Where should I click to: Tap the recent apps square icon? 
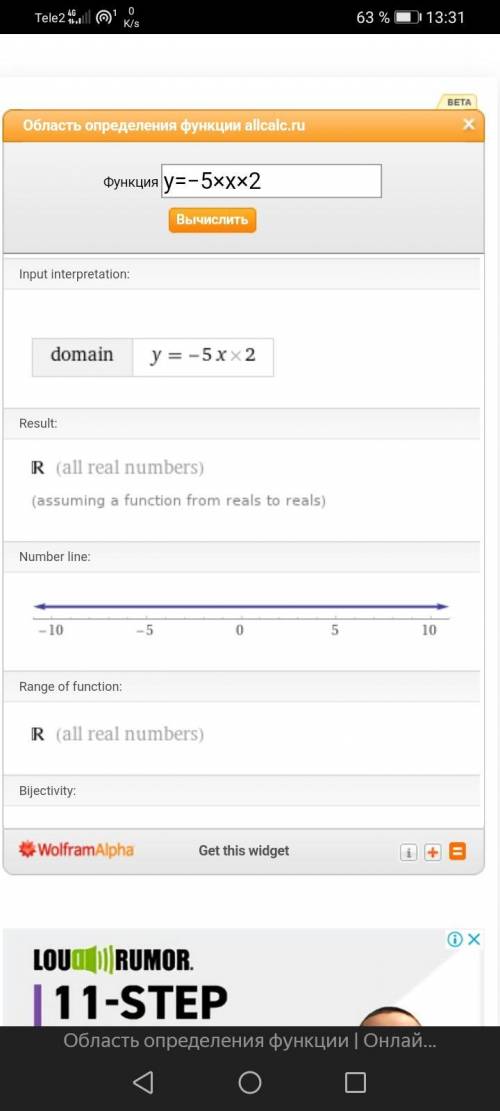pyautogui.click(x=355, y=1081)
